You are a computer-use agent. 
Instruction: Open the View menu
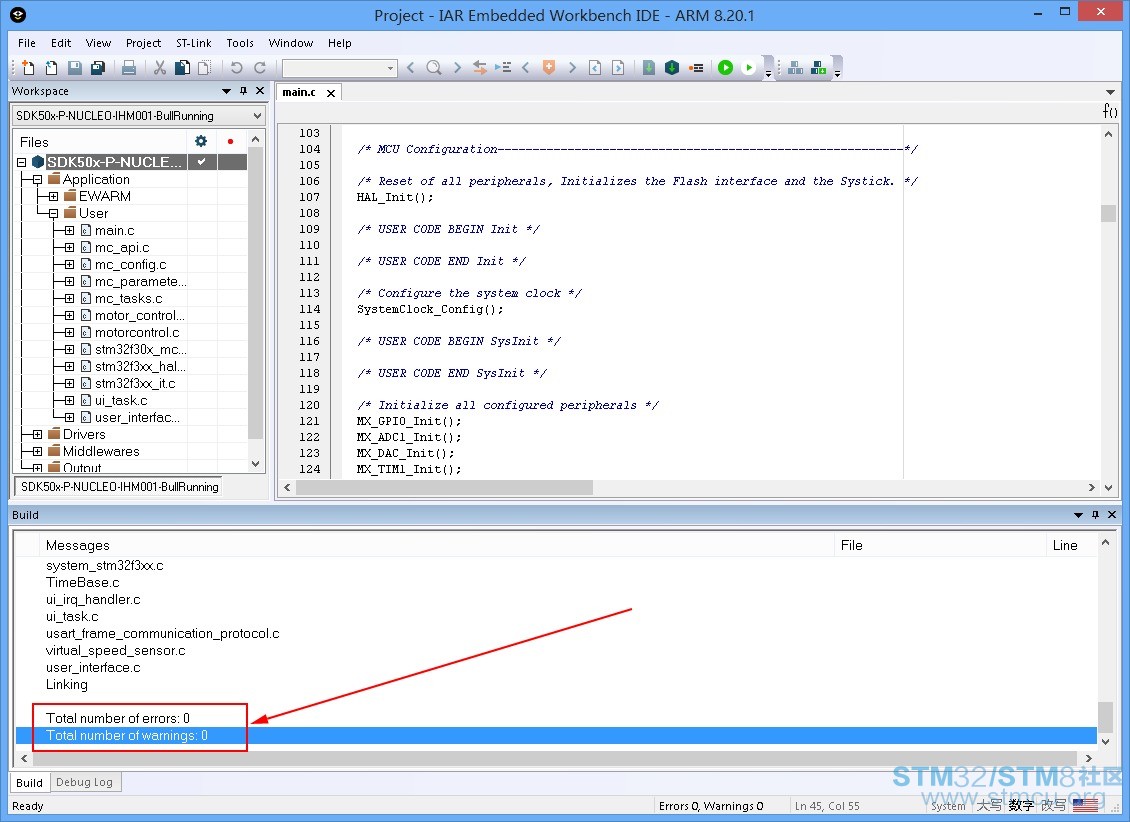[x=98, y=43]
